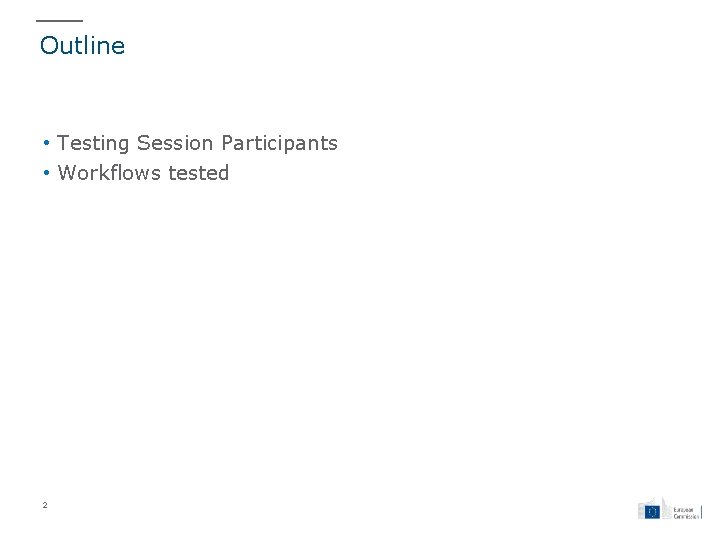Viewport: 720px width, 540px height.
Task: Select the "Outline" slide title
Action: tap(82, 46)
